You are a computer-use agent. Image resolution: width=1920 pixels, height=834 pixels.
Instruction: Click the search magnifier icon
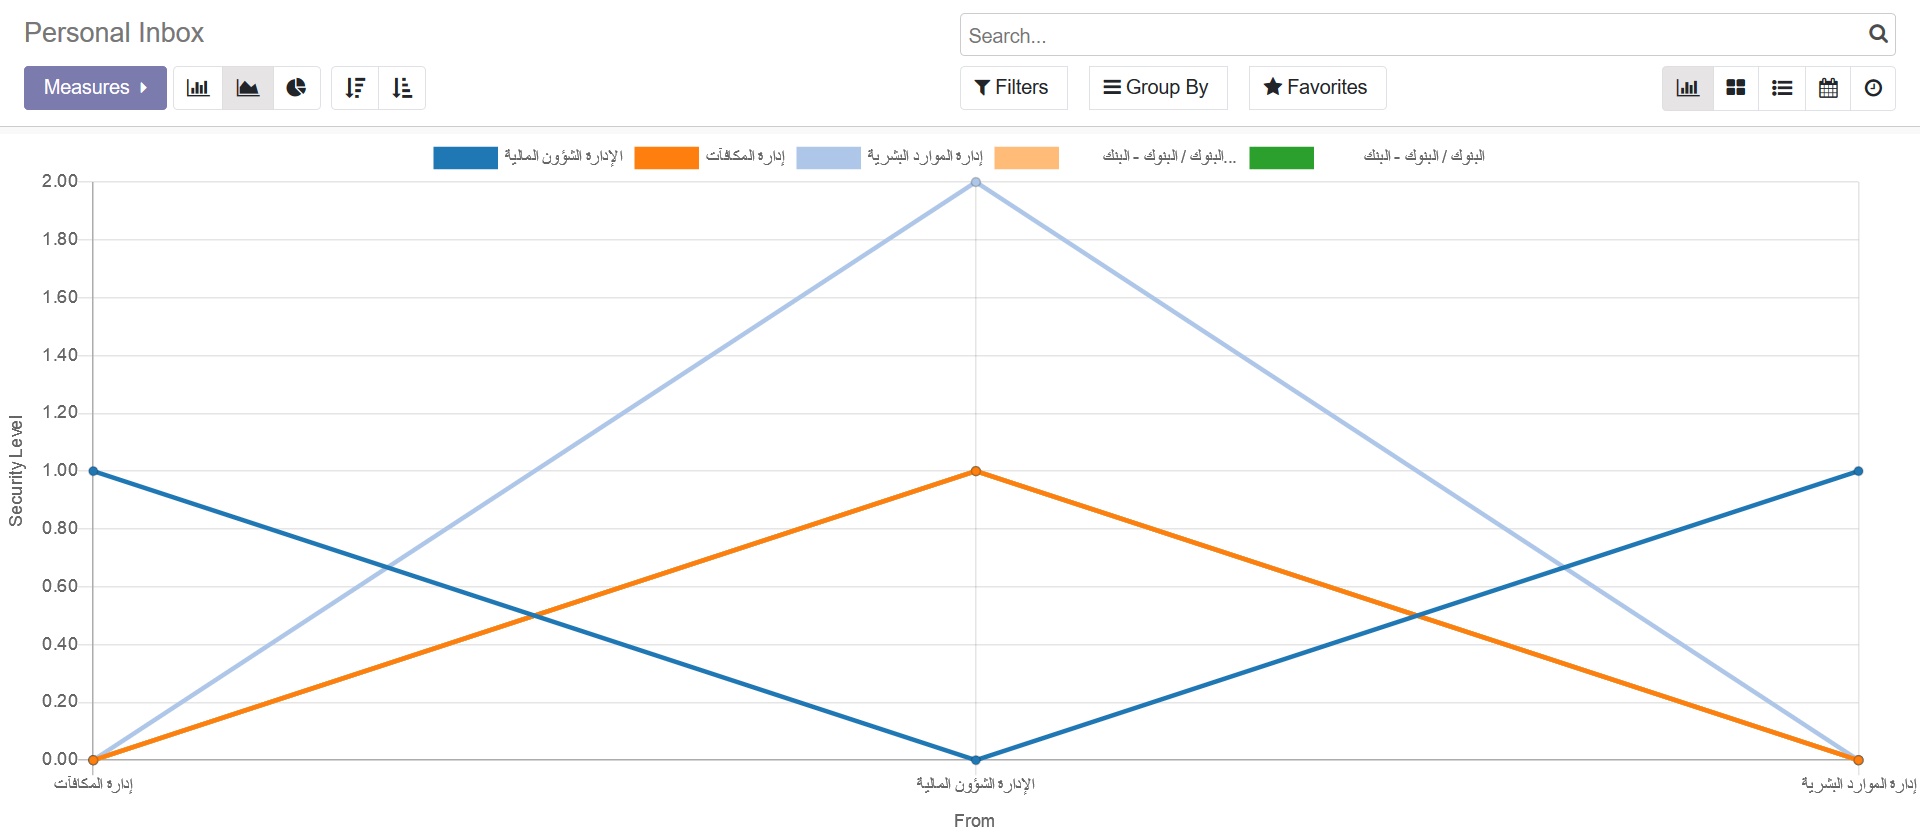[x=1878, y=34]
